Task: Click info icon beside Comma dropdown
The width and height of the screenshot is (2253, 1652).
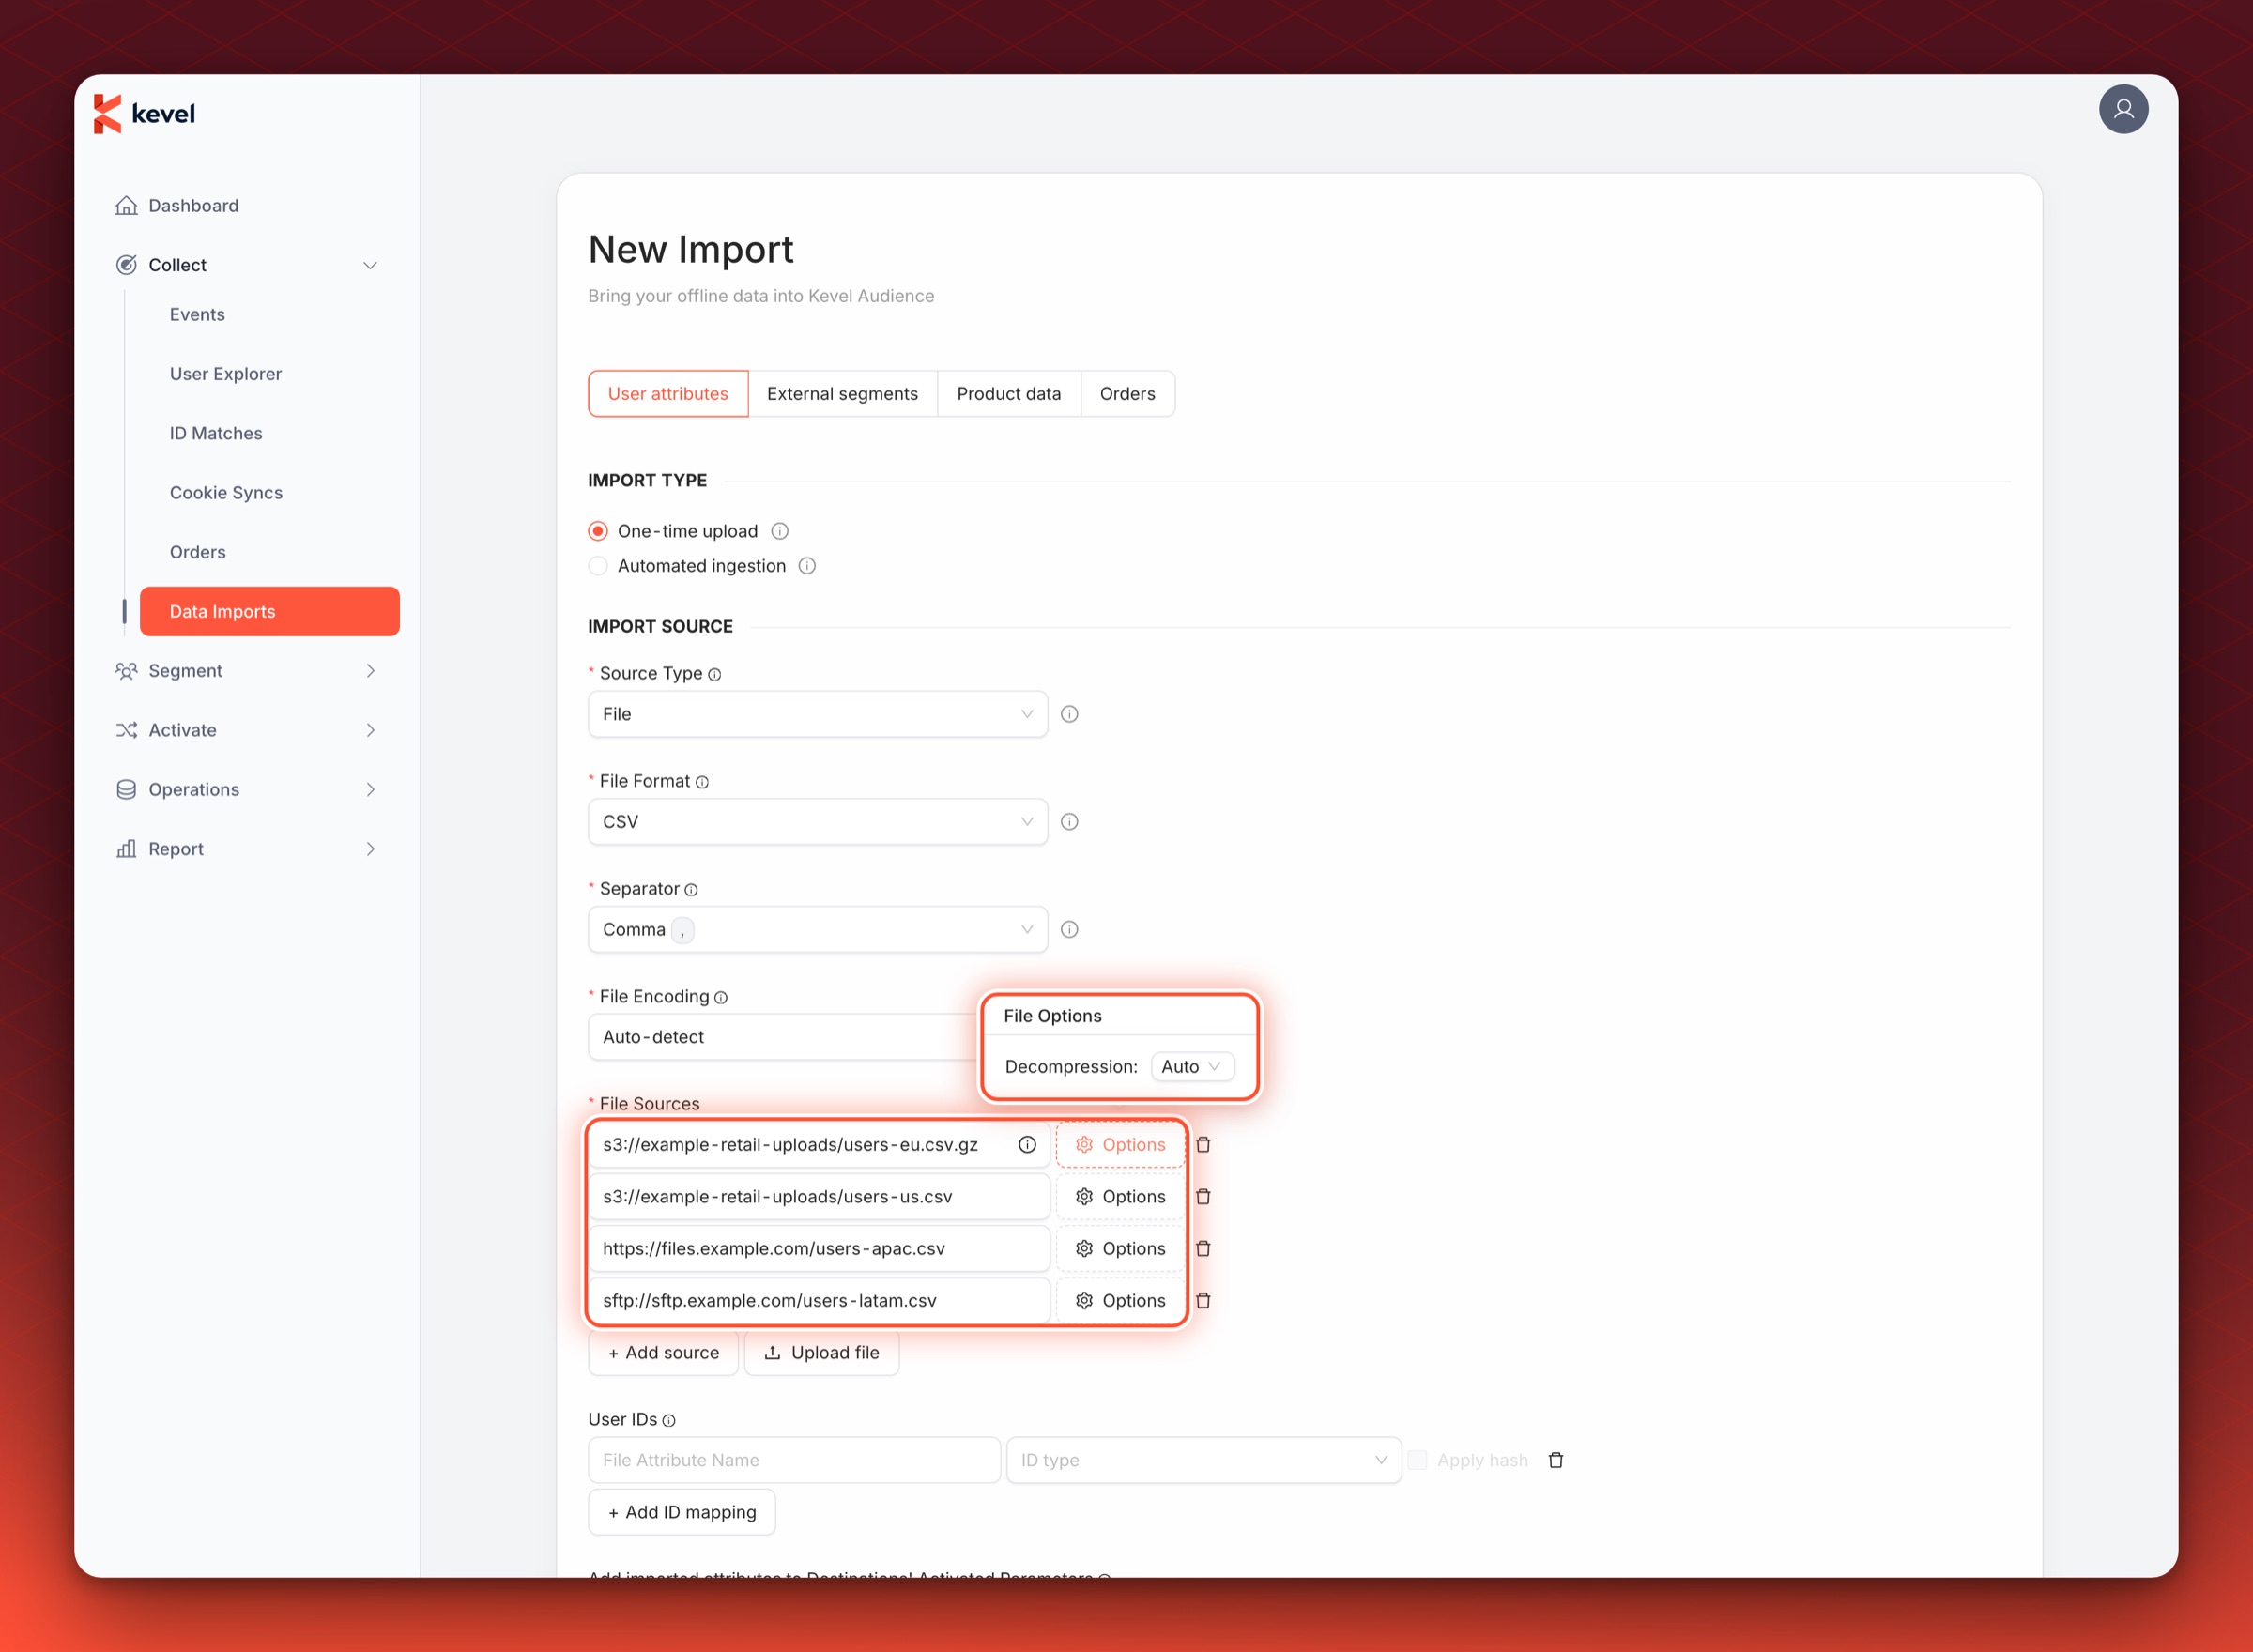Action: [1069, 930]
